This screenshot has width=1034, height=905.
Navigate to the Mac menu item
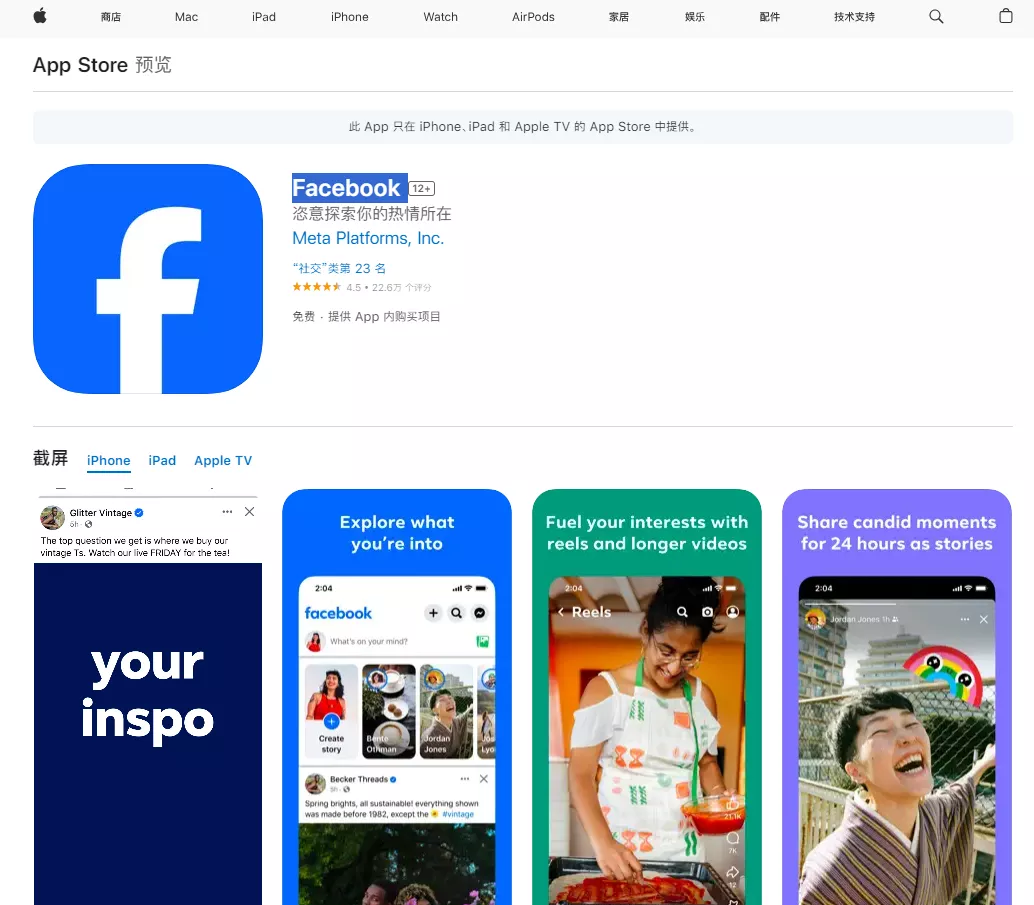186,17
